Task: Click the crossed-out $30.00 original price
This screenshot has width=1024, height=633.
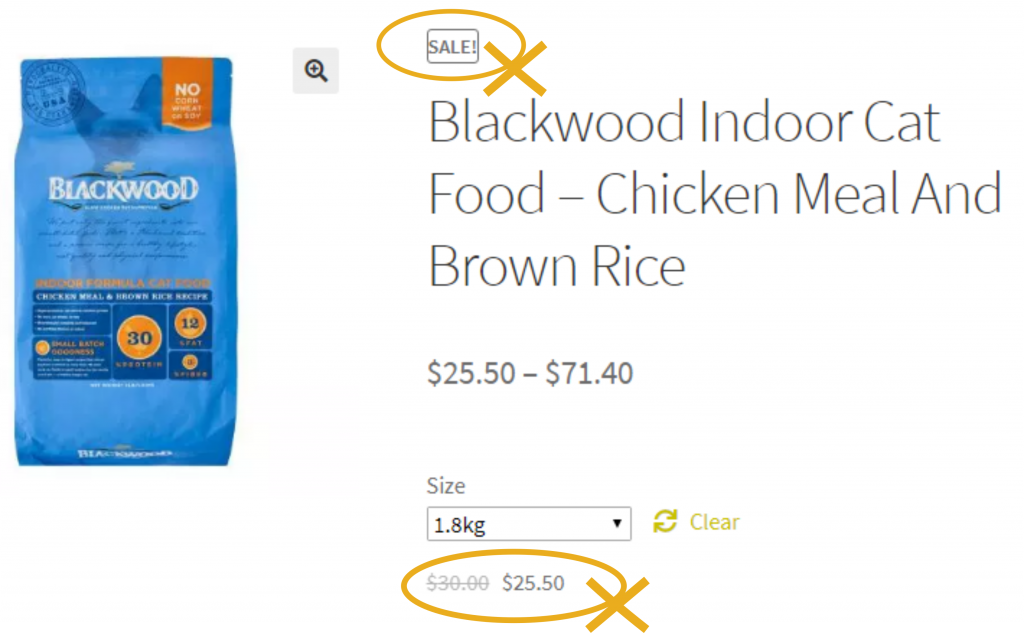Action: [x=458, y=583]
